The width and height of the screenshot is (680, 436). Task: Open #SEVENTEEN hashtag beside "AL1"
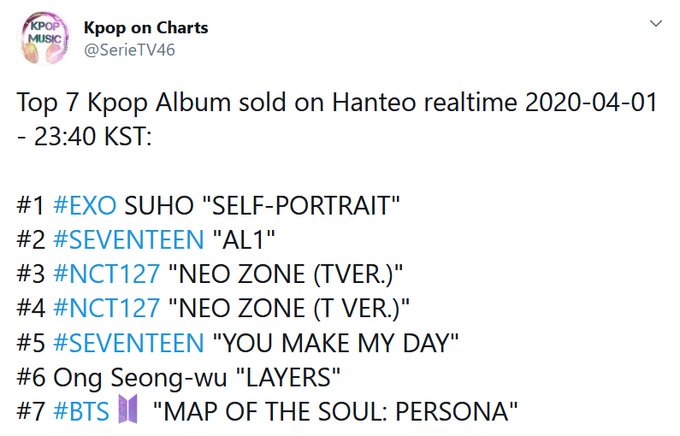(x=128, y=239)
